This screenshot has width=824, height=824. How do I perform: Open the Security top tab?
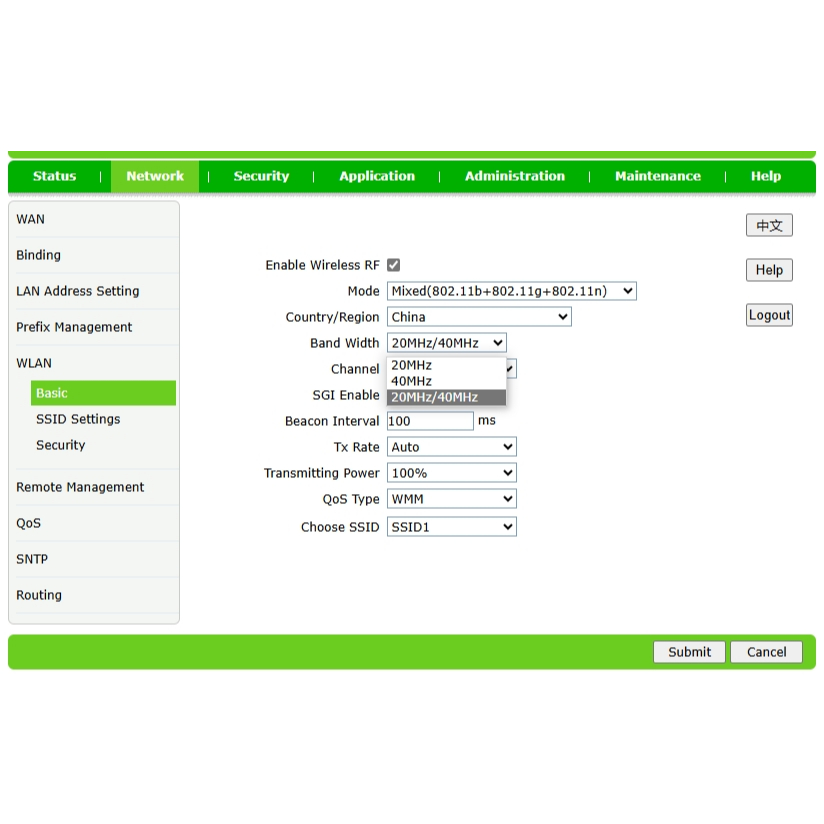click(261, 176)
